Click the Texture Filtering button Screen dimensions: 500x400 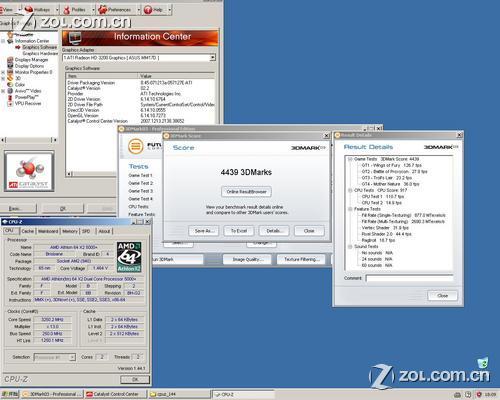click(301, 259)
